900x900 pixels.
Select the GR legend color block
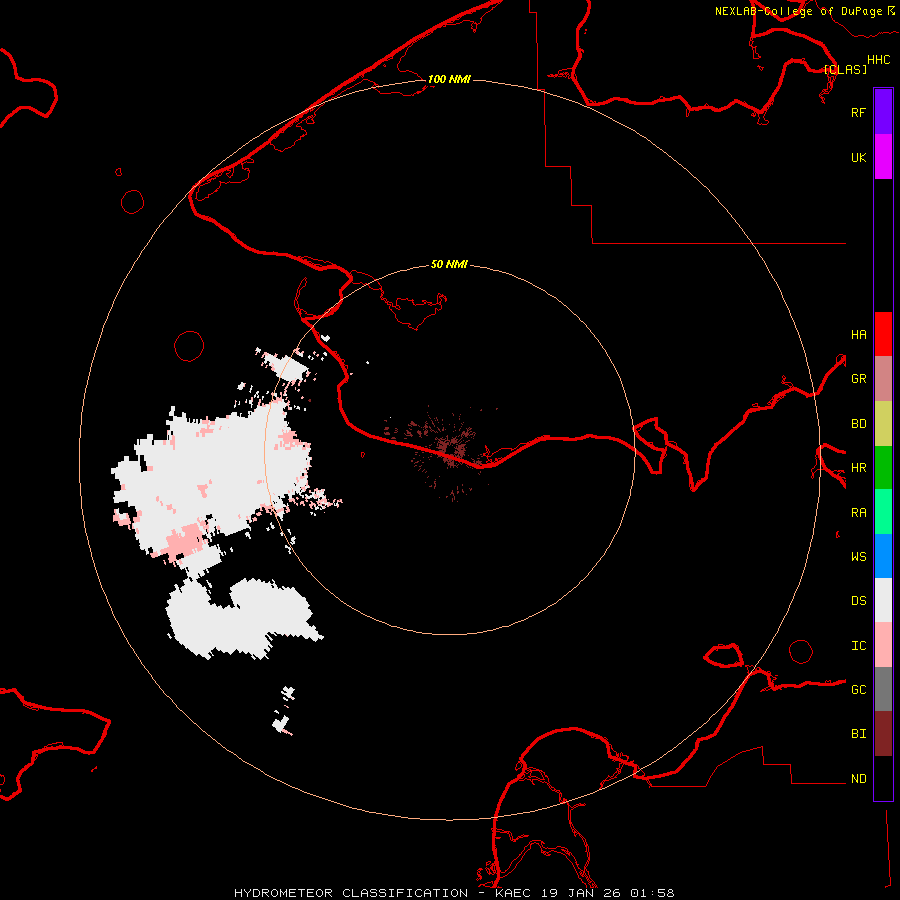click(x=883, y=378)
